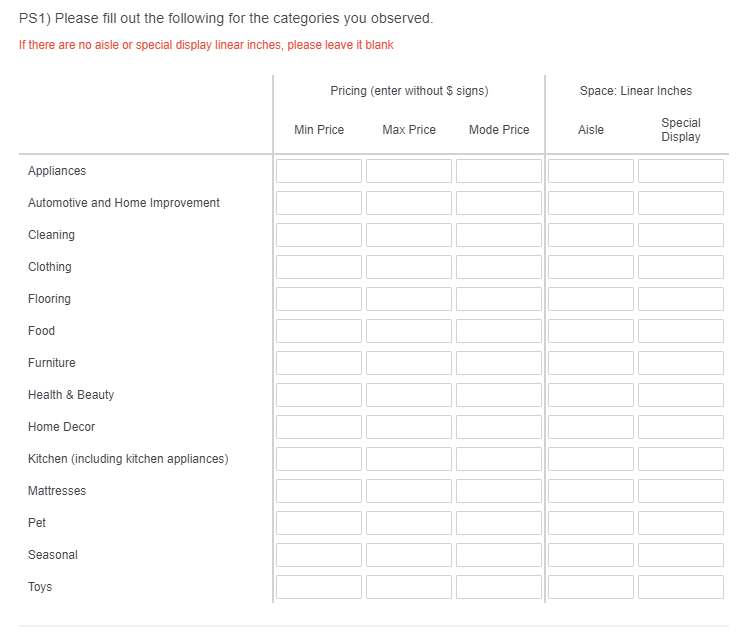The image size is (747, 641).
Task: Select the Furniture Min Price field
Action: [x=318, y=363]
